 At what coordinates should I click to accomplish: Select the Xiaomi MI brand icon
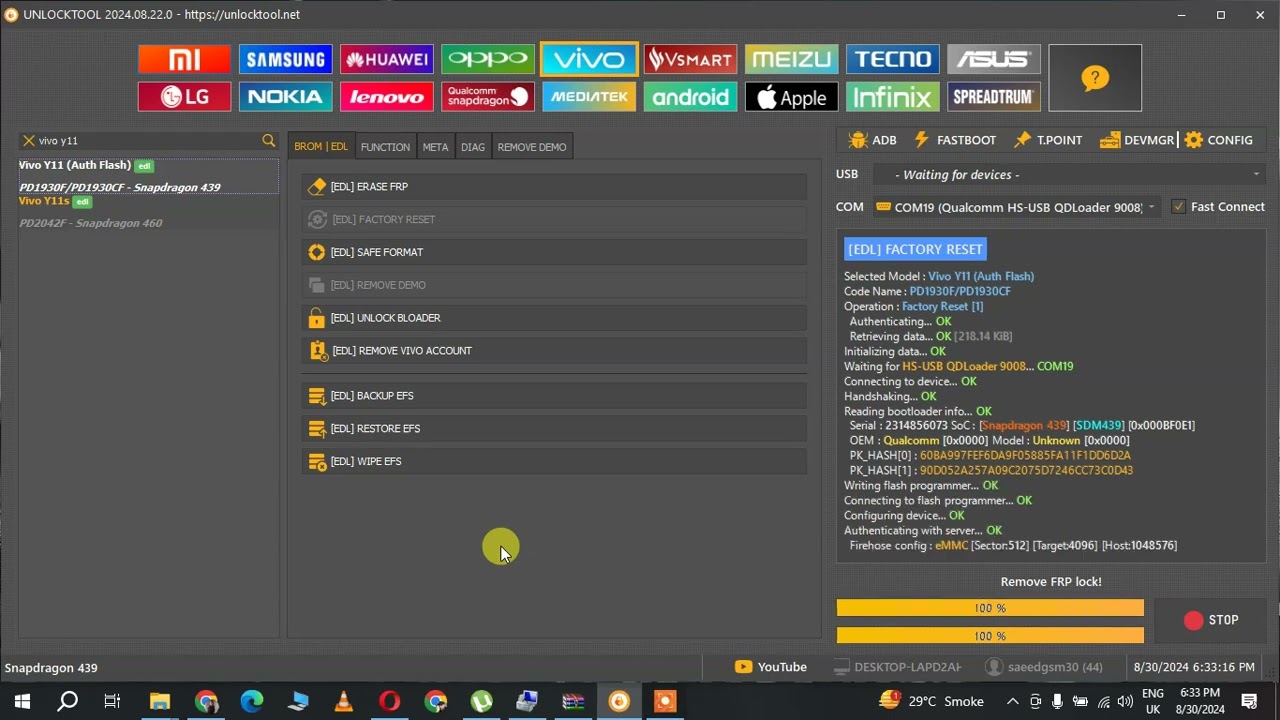(184, 60)
